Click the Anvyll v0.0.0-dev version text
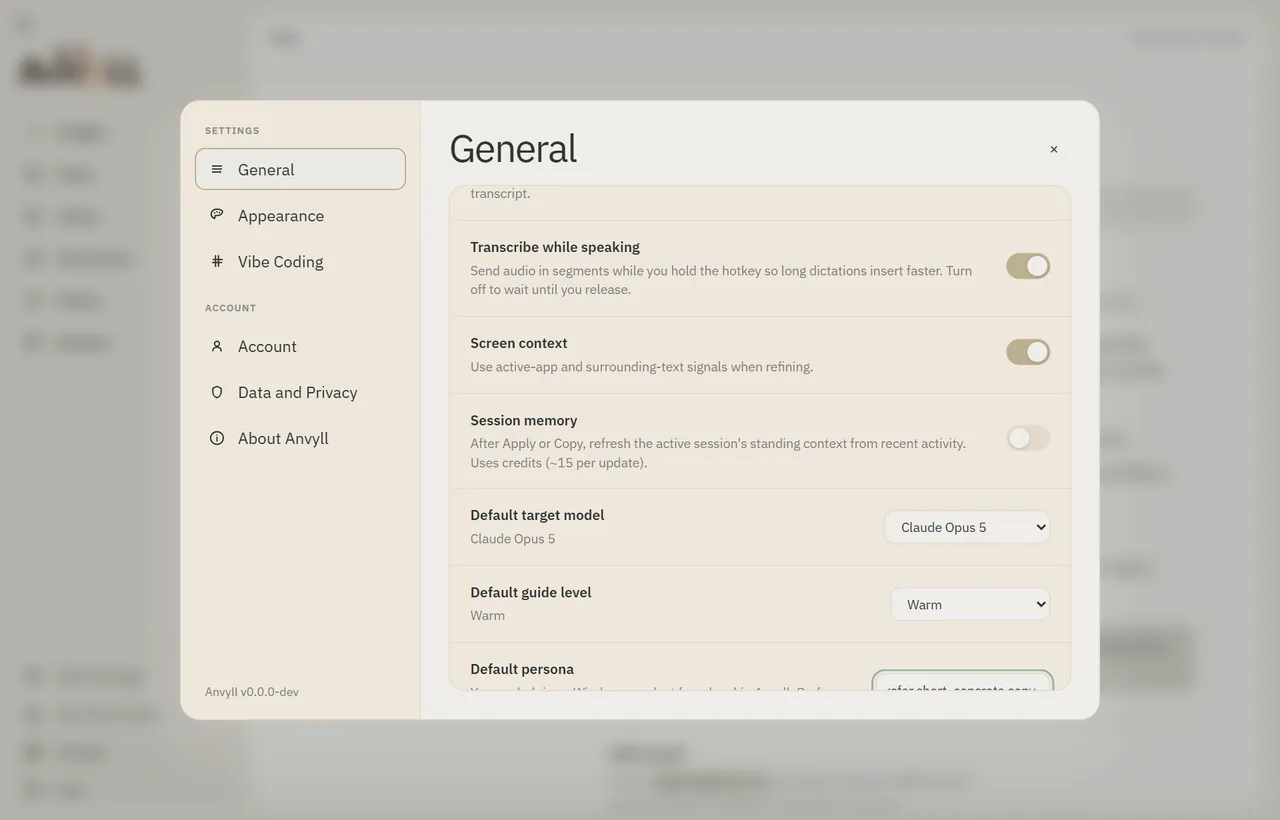This screenshot has height=820, width=1280. [x=252, y=692]
